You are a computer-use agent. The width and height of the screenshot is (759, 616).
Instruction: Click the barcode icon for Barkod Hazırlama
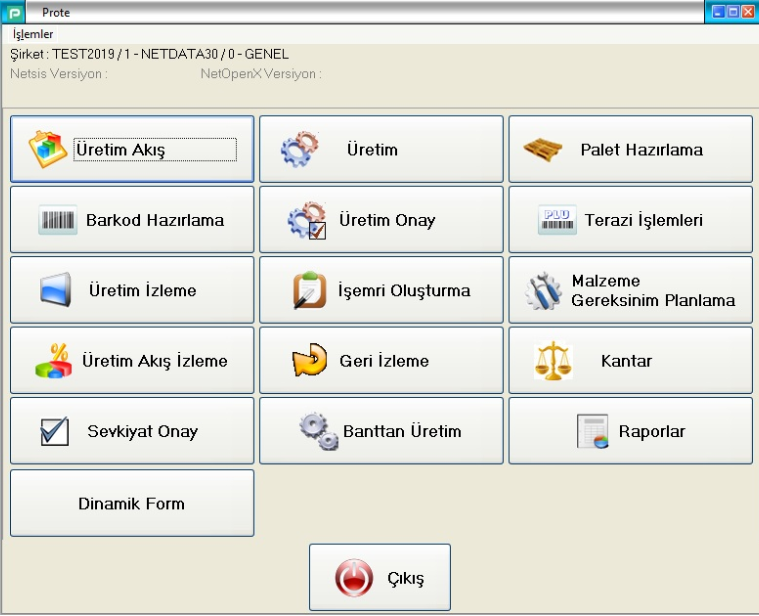pos(58,220)
